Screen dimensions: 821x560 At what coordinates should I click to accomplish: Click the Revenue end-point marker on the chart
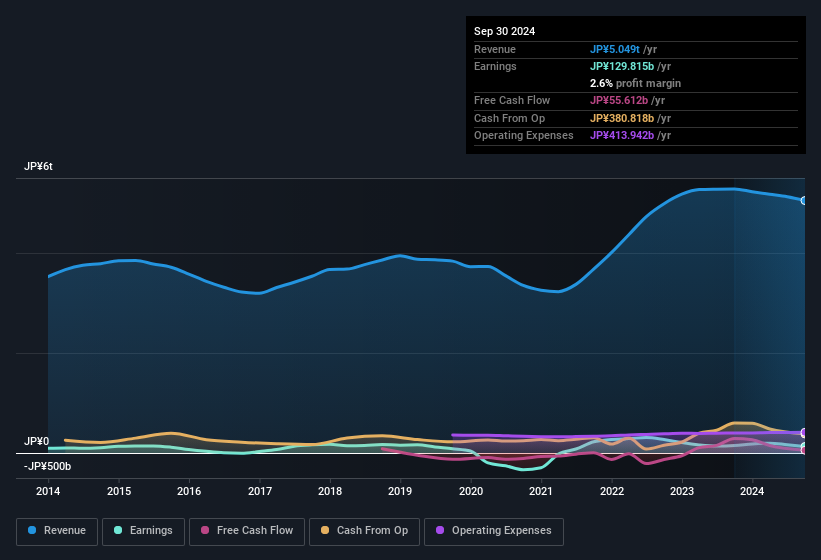[x=804, y=200]
